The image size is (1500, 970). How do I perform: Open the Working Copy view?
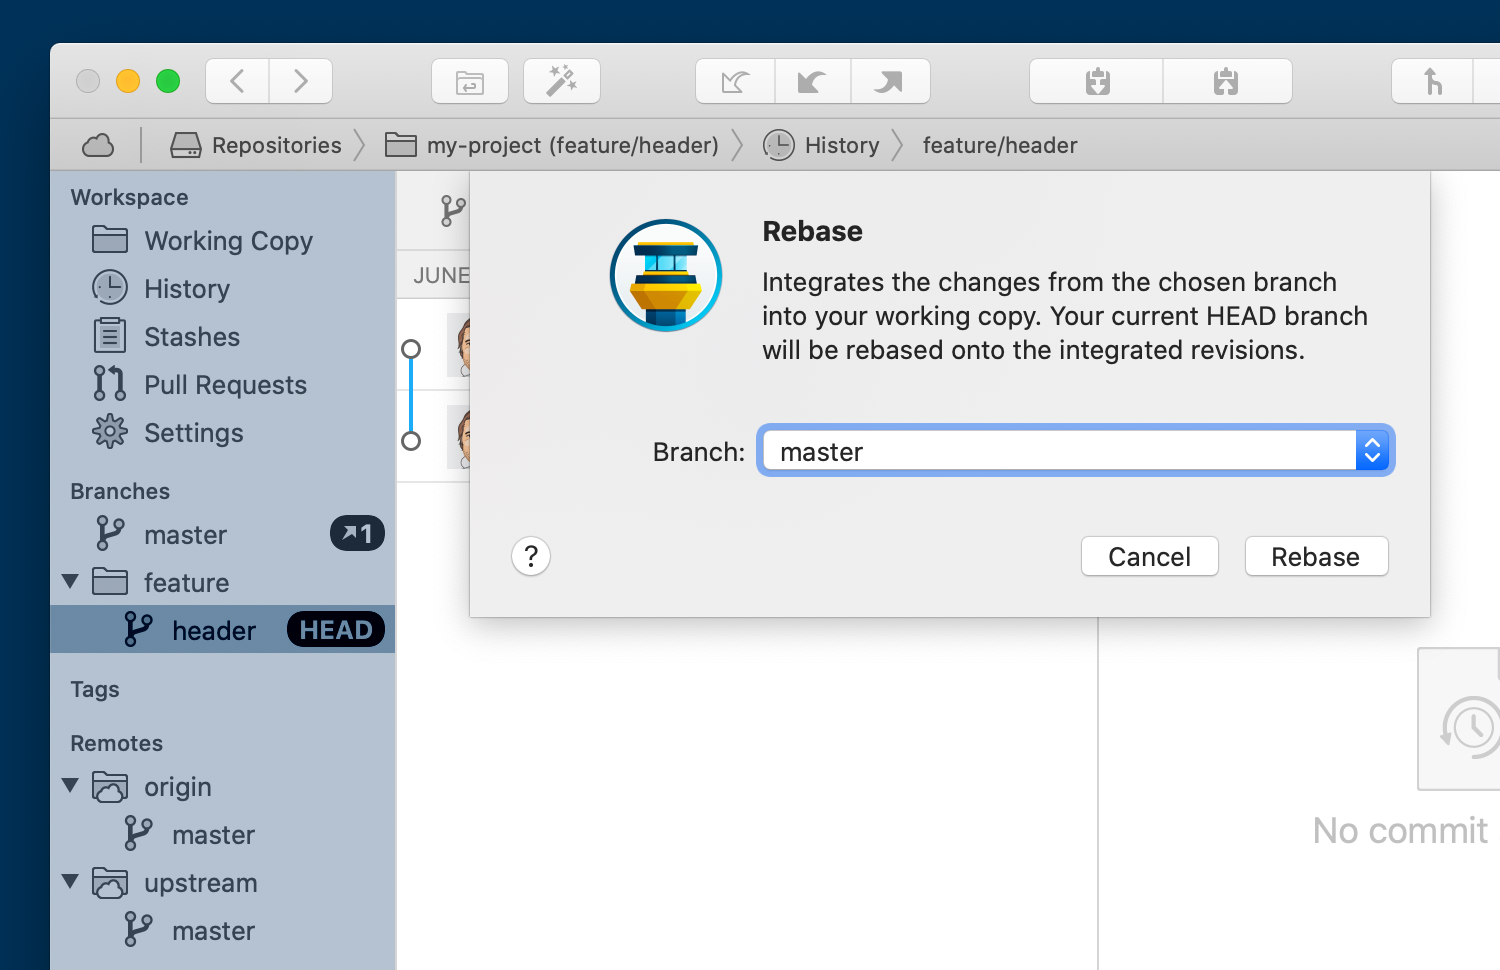[228, 240]
